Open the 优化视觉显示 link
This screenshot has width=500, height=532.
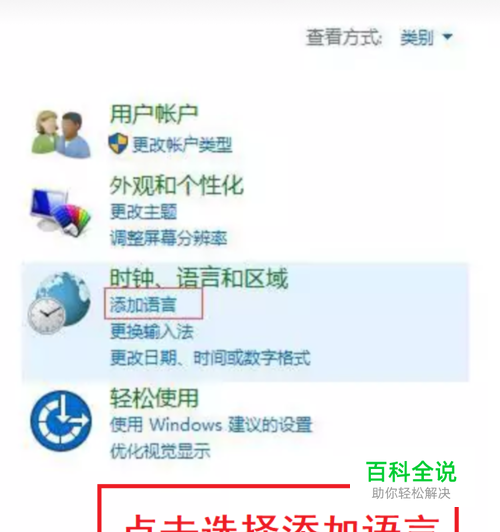pyautogui.click(x=160, y=451)
